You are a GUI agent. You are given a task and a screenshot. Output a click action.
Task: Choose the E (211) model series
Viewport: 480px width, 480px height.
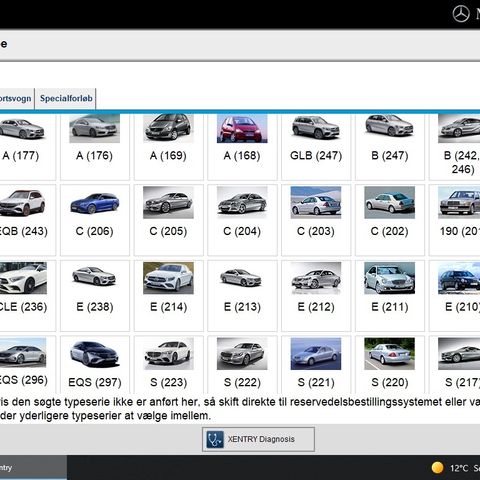tap(390, 296)
